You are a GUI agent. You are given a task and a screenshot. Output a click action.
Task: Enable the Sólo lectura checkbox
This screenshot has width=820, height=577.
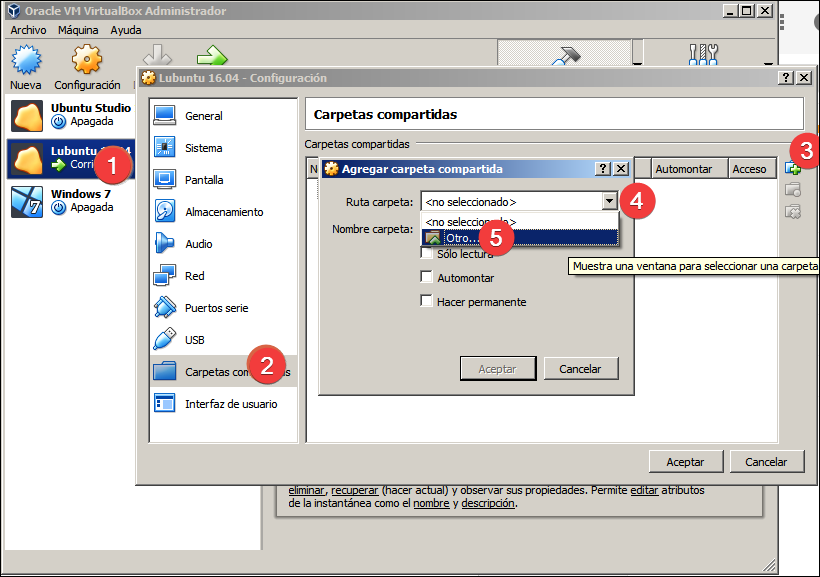pos(427,253)
